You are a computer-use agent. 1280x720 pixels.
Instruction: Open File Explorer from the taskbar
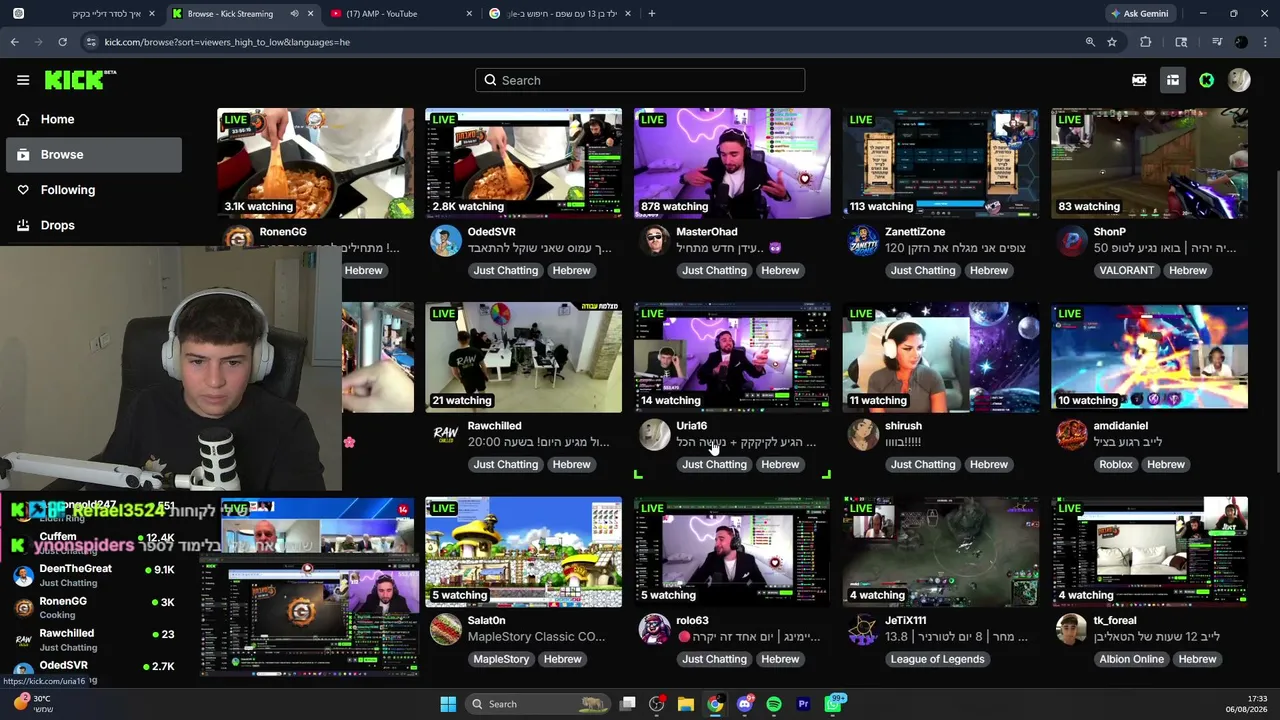(x=686, y=704)
